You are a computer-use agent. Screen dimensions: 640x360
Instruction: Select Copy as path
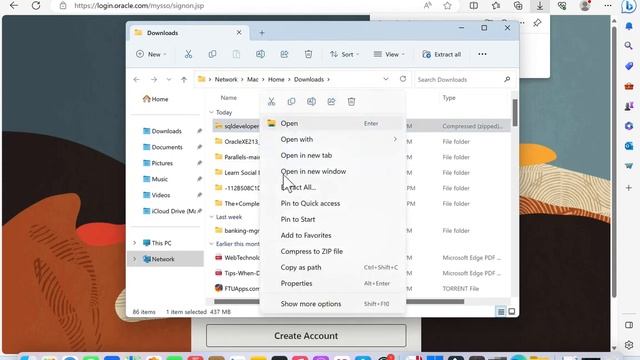(333, 267)
